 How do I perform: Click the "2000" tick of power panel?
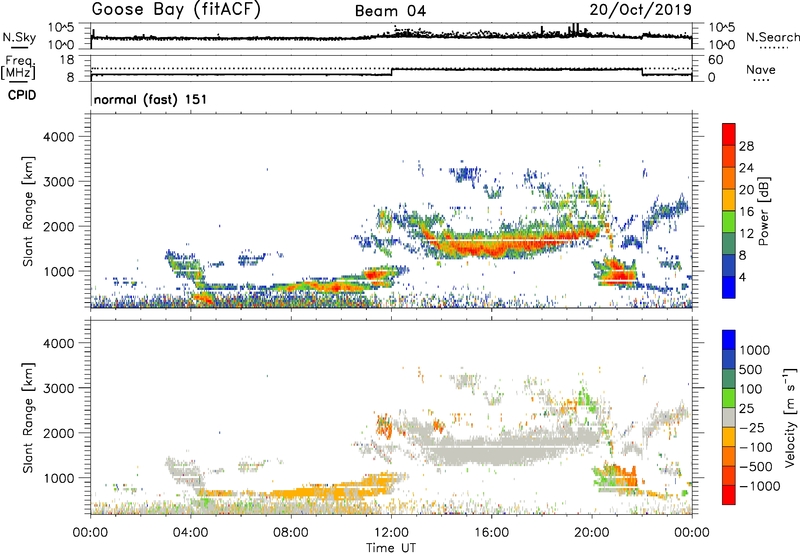(x=58, y=226)
